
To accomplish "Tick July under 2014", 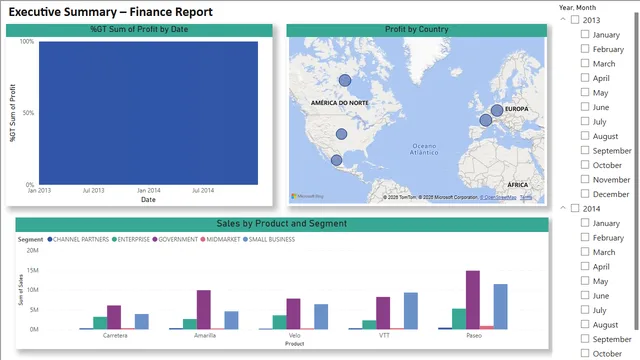I will click(585, 310).
